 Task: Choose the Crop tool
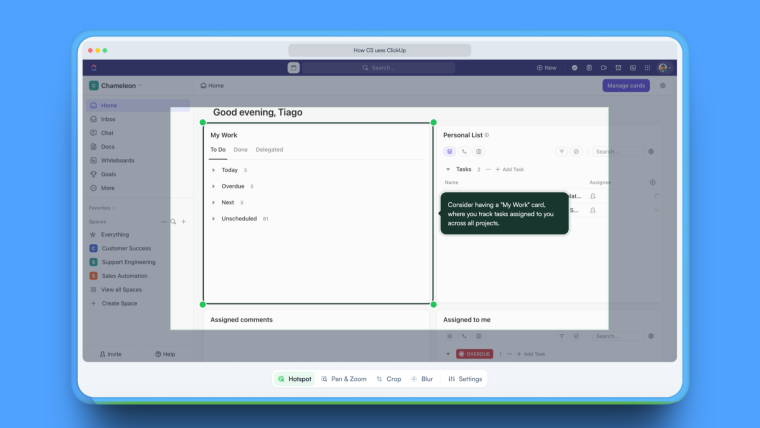click(x=389, y=379)
